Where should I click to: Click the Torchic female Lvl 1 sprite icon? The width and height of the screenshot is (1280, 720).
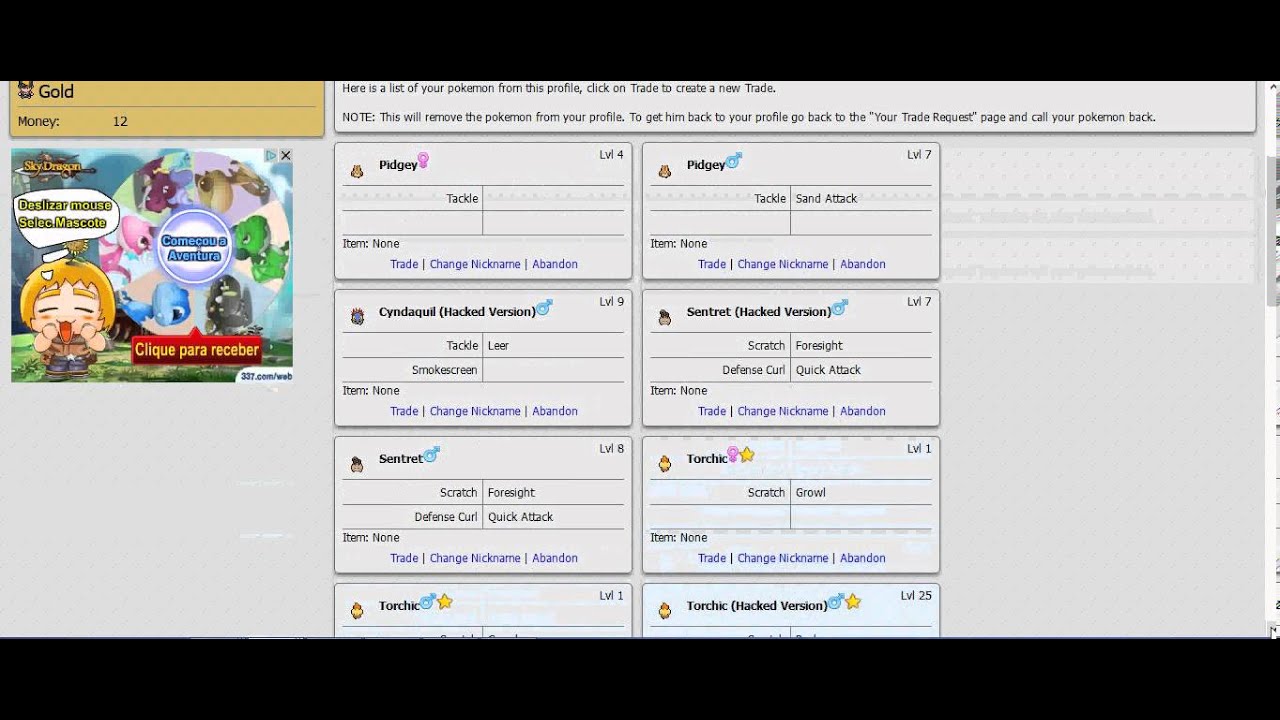665,464
